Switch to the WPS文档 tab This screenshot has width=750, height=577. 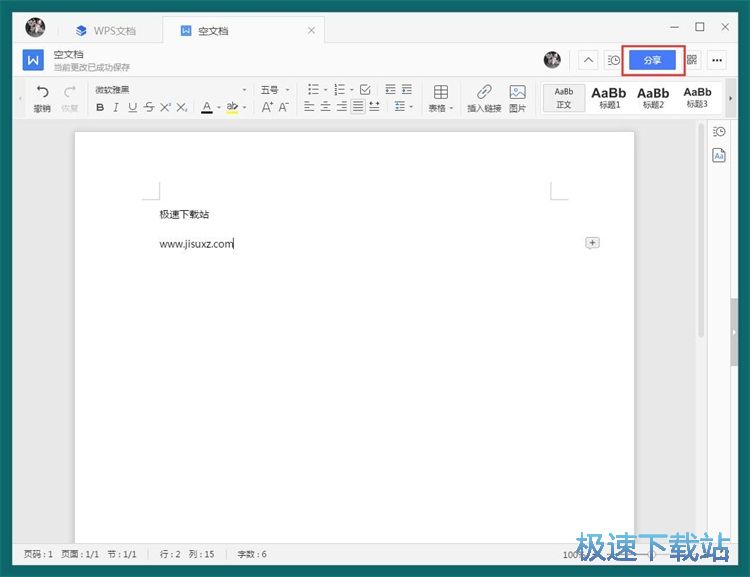pos(106,31)
